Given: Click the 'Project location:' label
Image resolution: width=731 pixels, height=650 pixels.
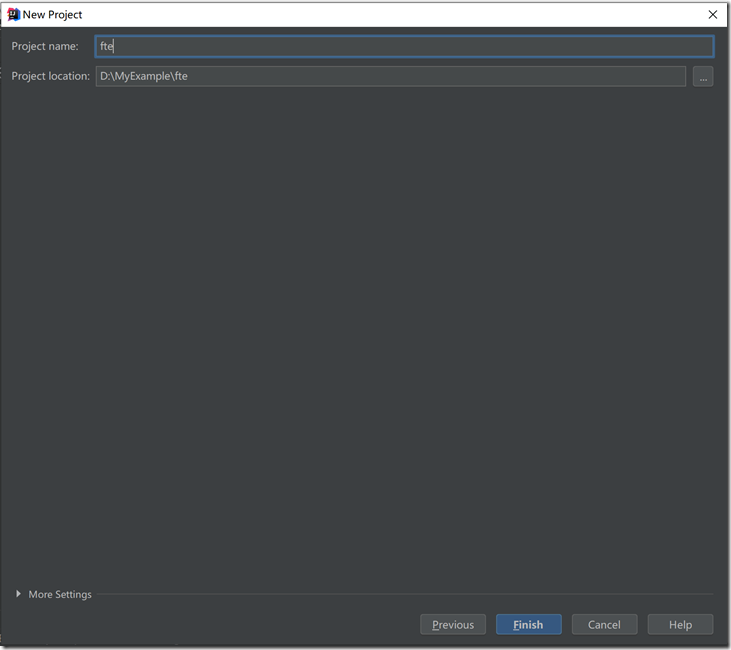Looking at the screenshot, I should [x=50, y=76].
